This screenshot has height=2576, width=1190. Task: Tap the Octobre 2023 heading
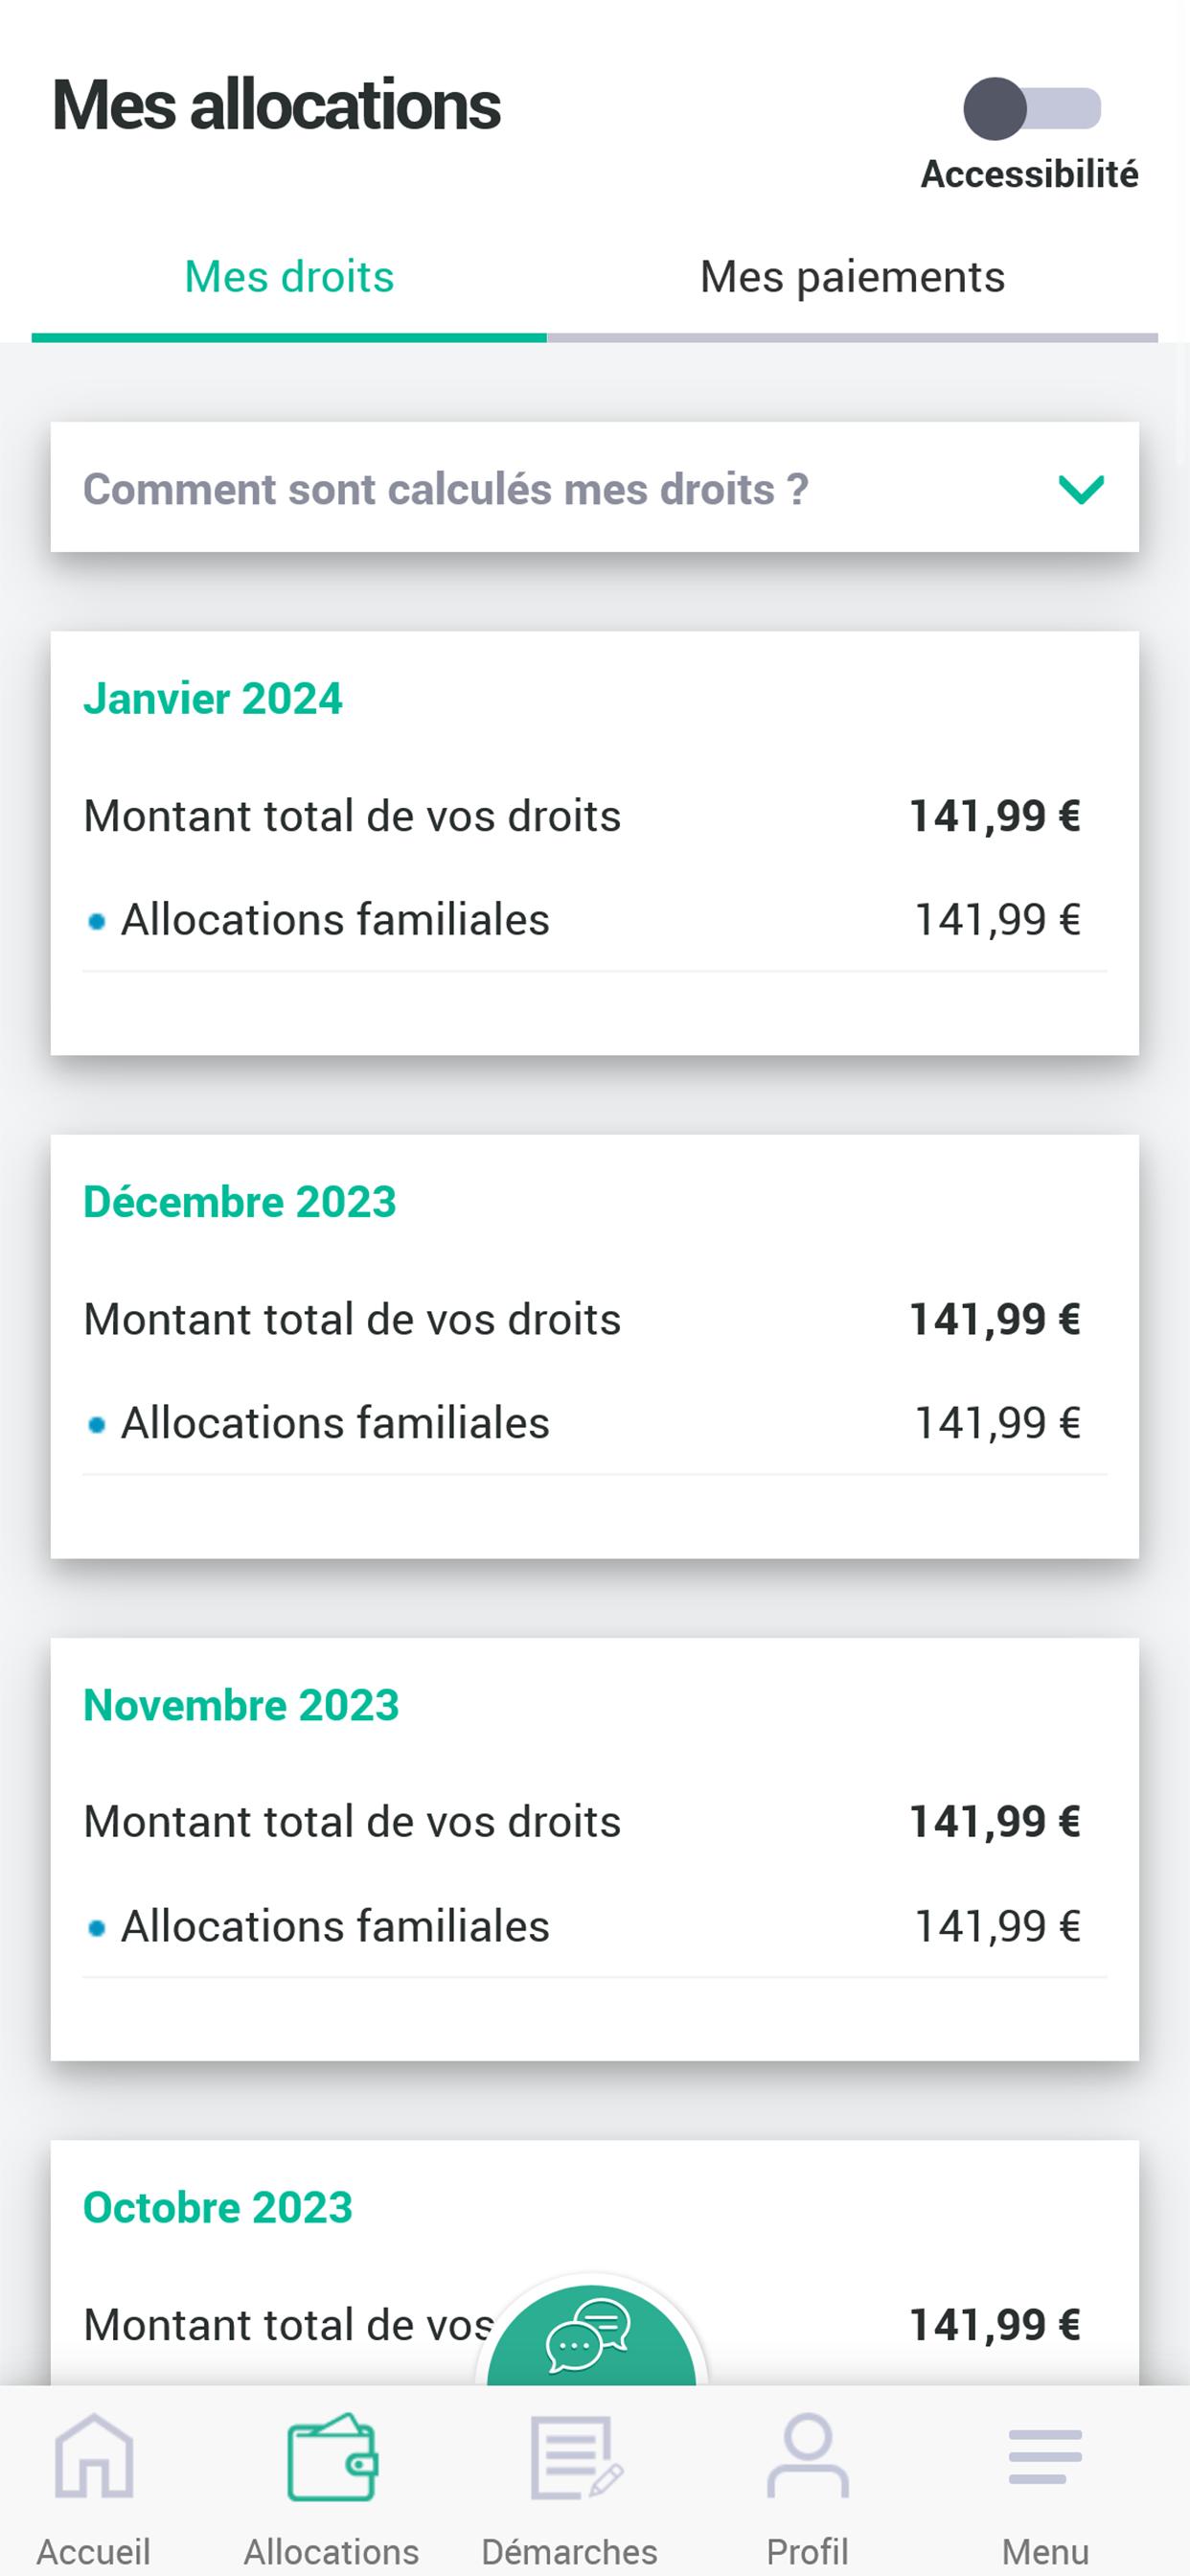point(218,2208)
